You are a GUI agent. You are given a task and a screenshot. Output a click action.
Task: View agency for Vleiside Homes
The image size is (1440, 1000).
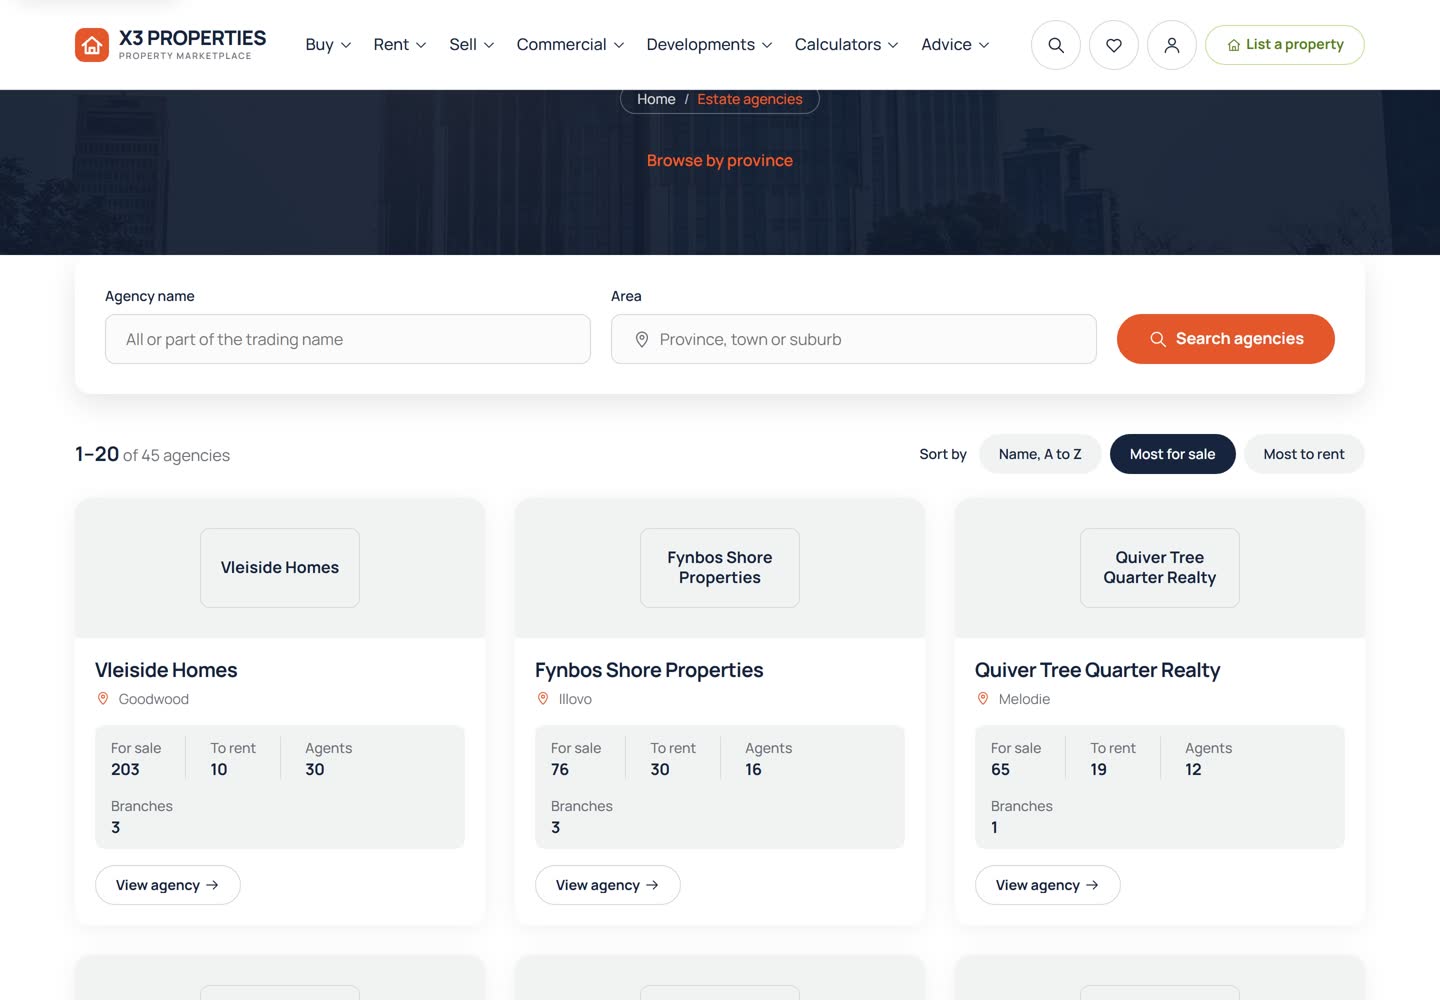(x=168, y=885)
